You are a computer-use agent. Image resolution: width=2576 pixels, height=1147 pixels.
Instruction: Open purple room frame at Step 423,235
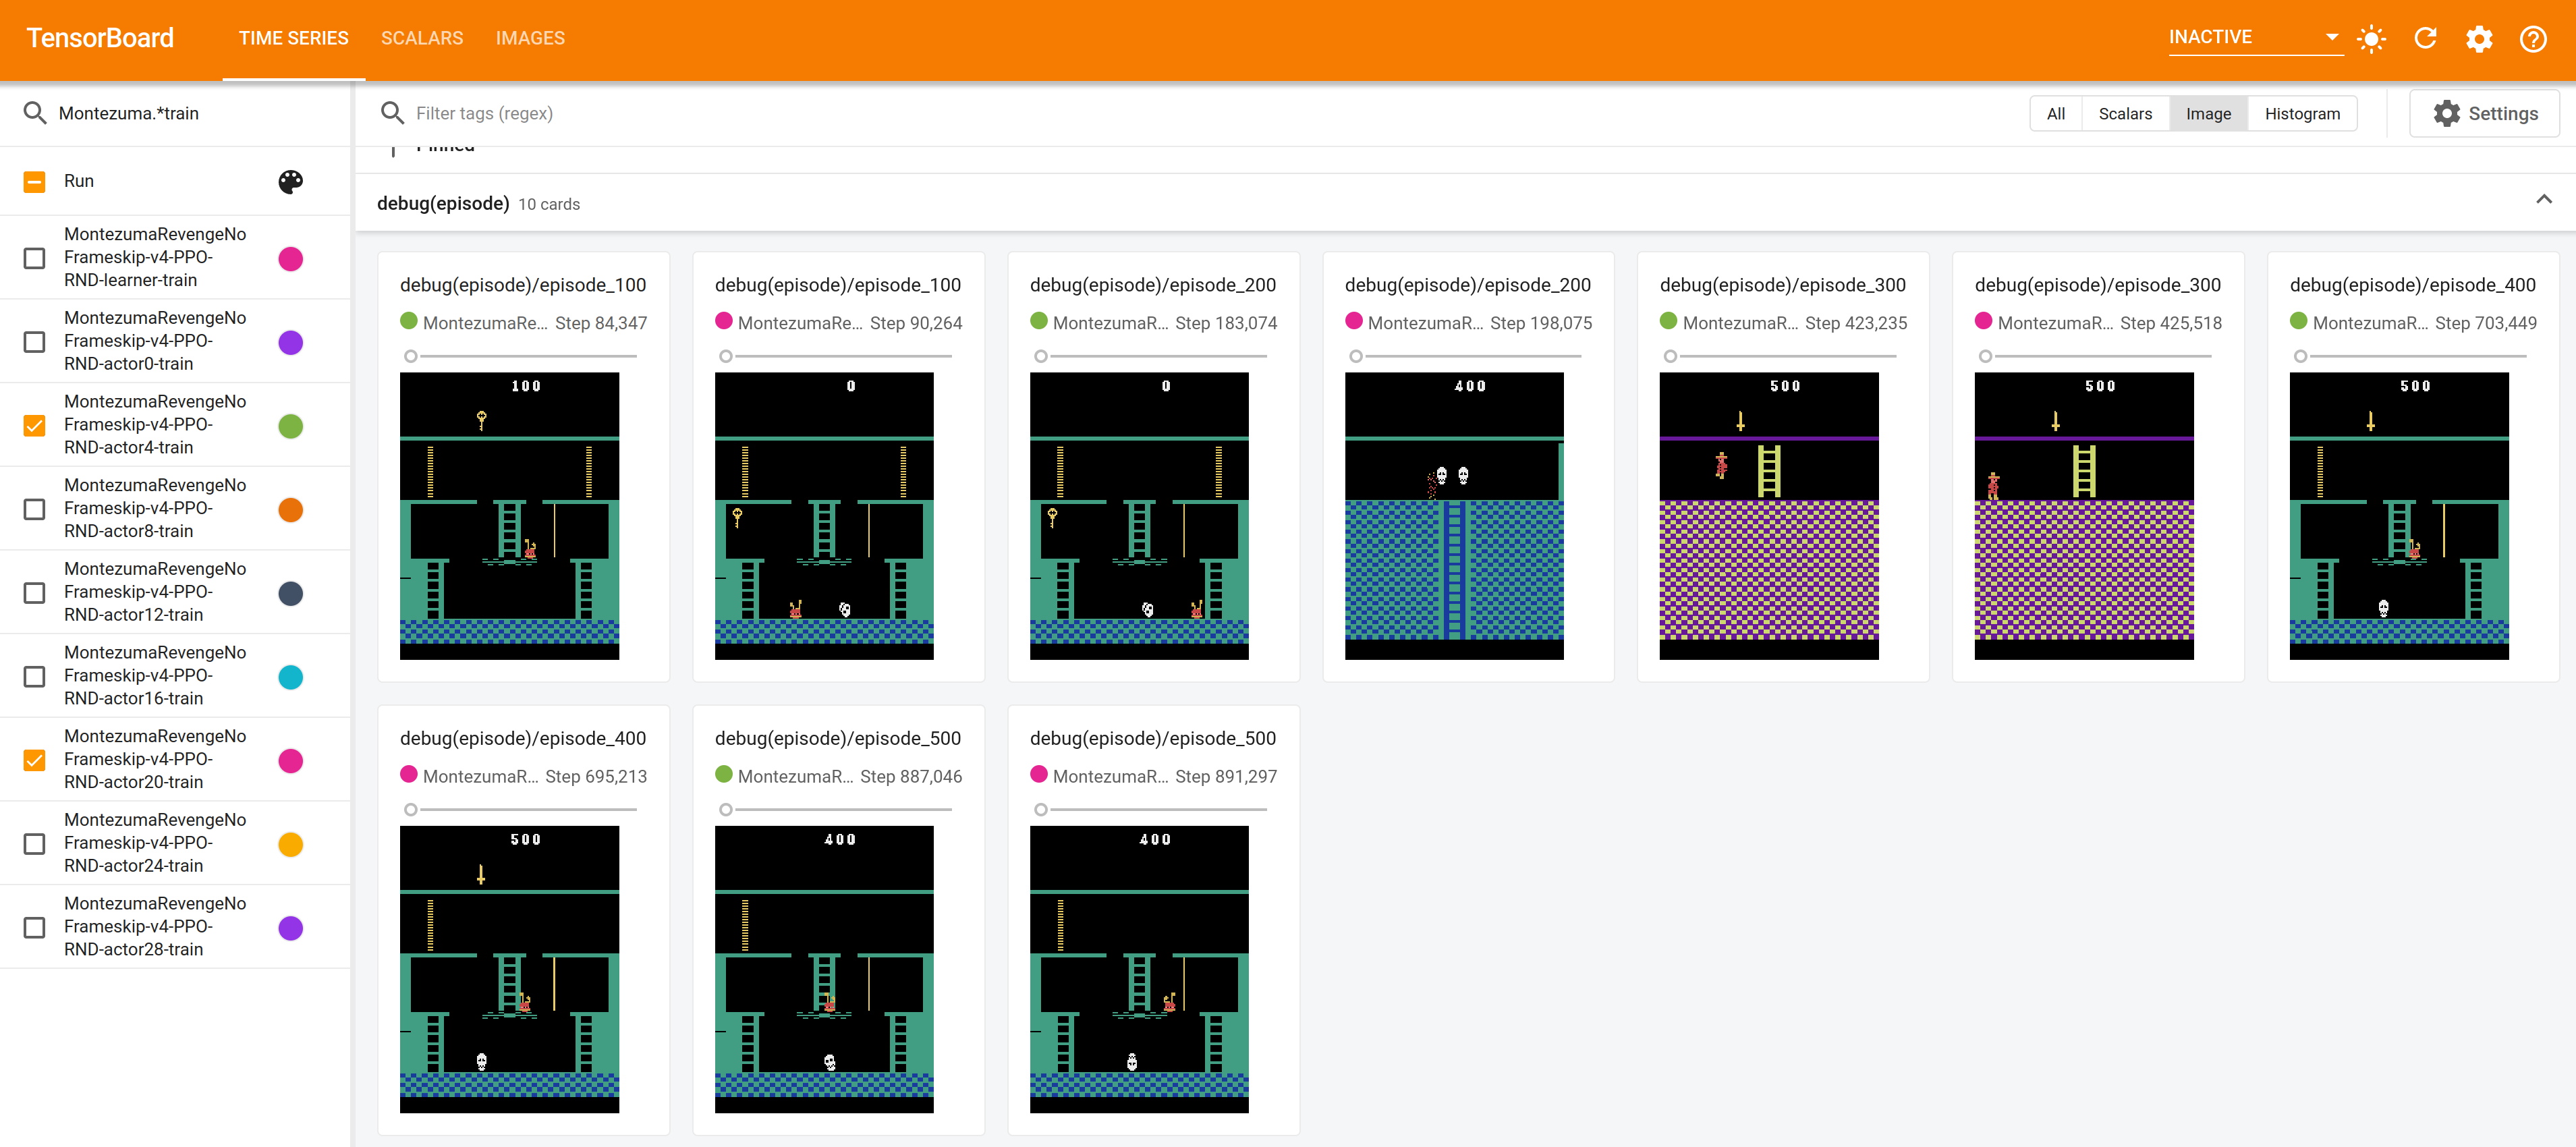coord(1769,516)
